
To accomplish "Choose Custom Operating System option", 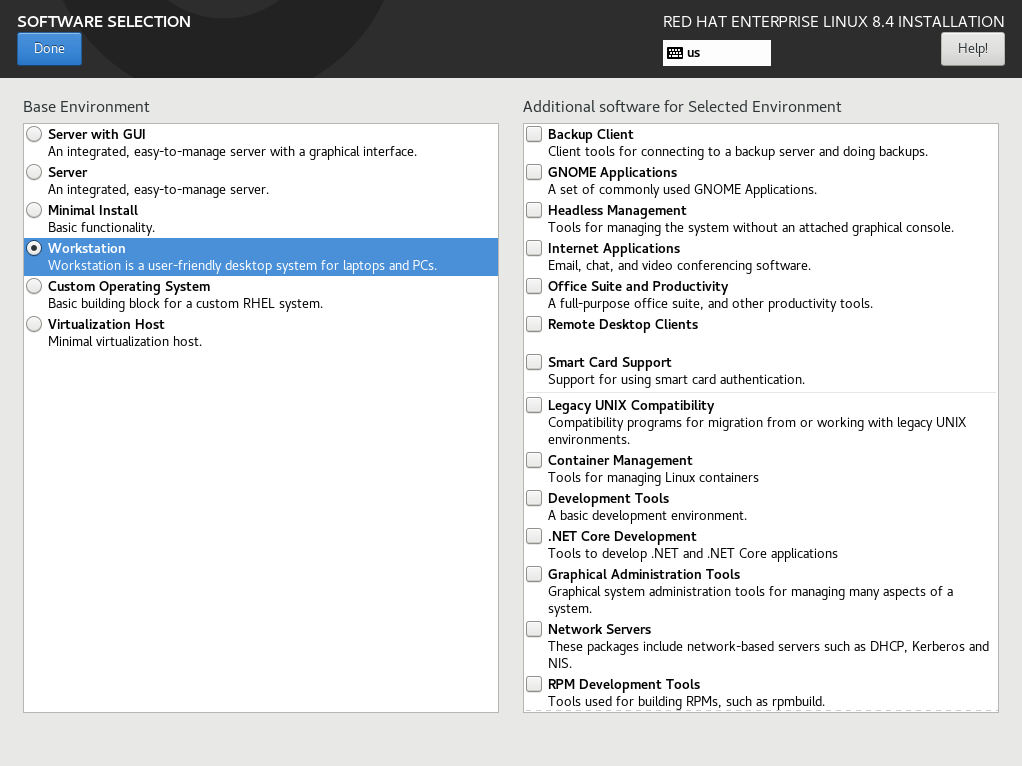I will [35, 286].
